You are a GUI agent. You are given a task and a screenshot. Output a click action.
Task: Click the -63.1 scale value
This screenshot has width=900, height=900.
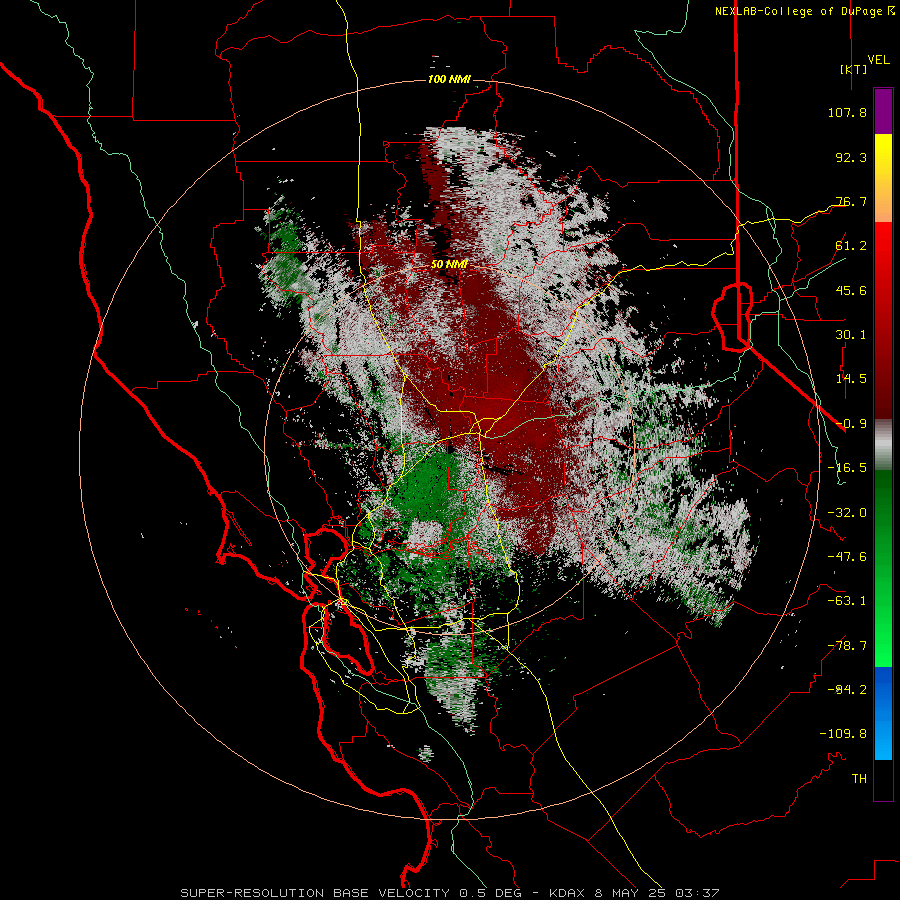(x=847, y=601)
